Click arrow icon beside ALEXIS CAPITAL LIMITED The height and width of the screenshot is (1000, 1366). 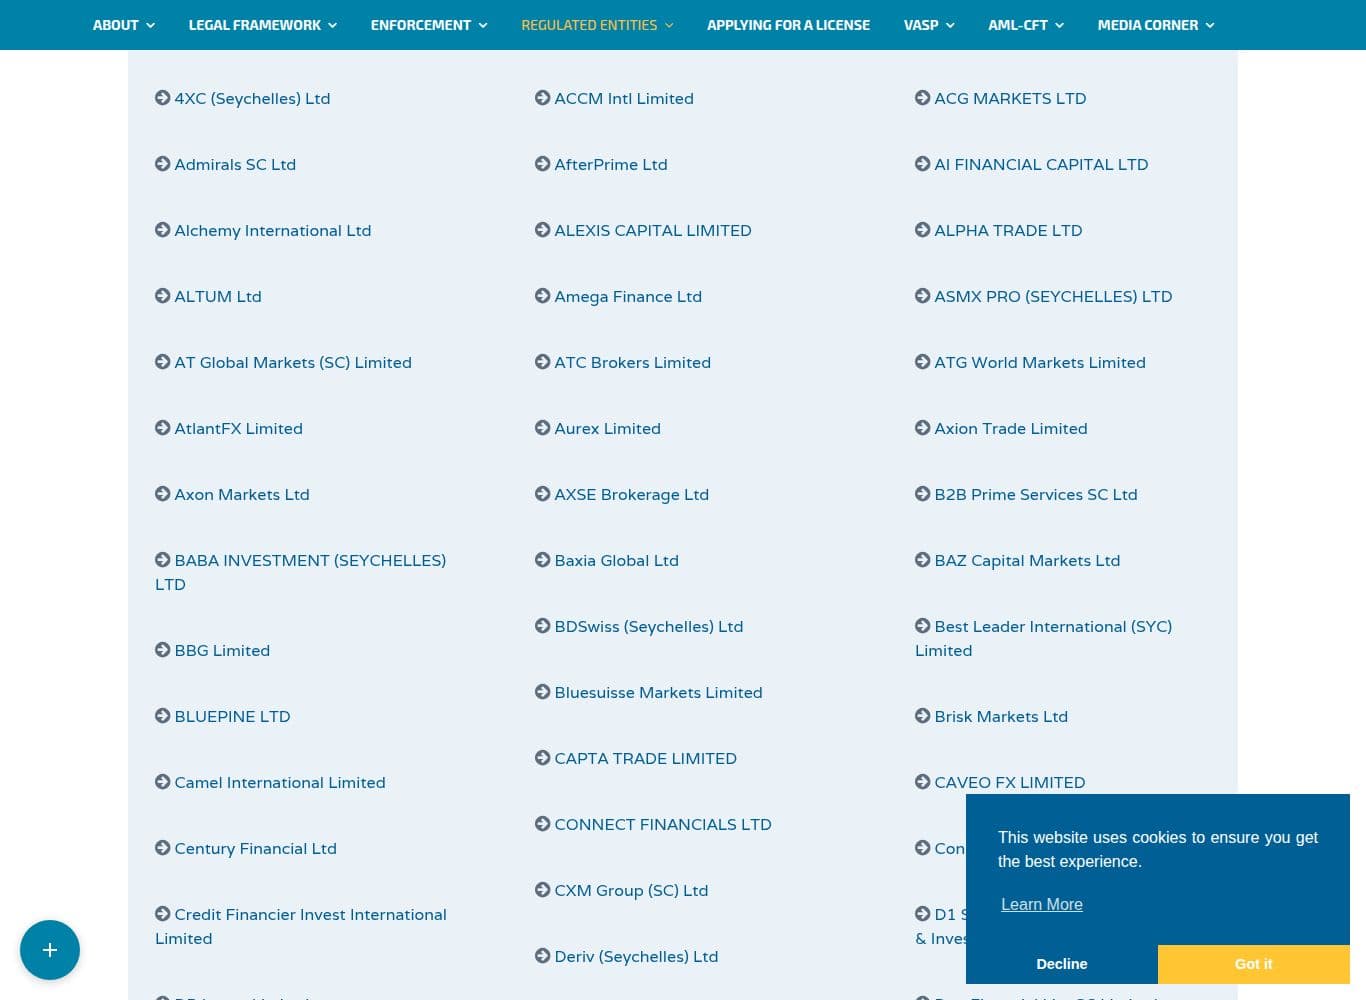coord(542,230)
